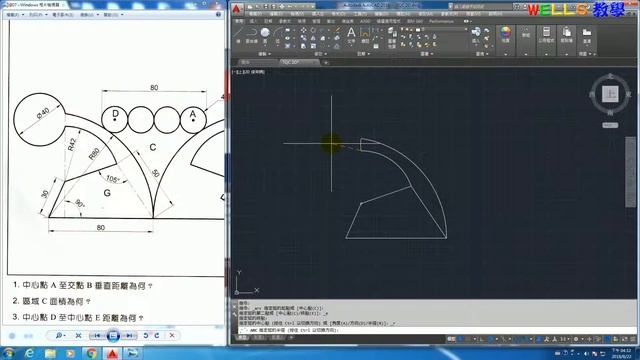This screenshot has width=640, height=360.
Task: Open workspace switching gear in status bar
Action: [x=577, y=339]
